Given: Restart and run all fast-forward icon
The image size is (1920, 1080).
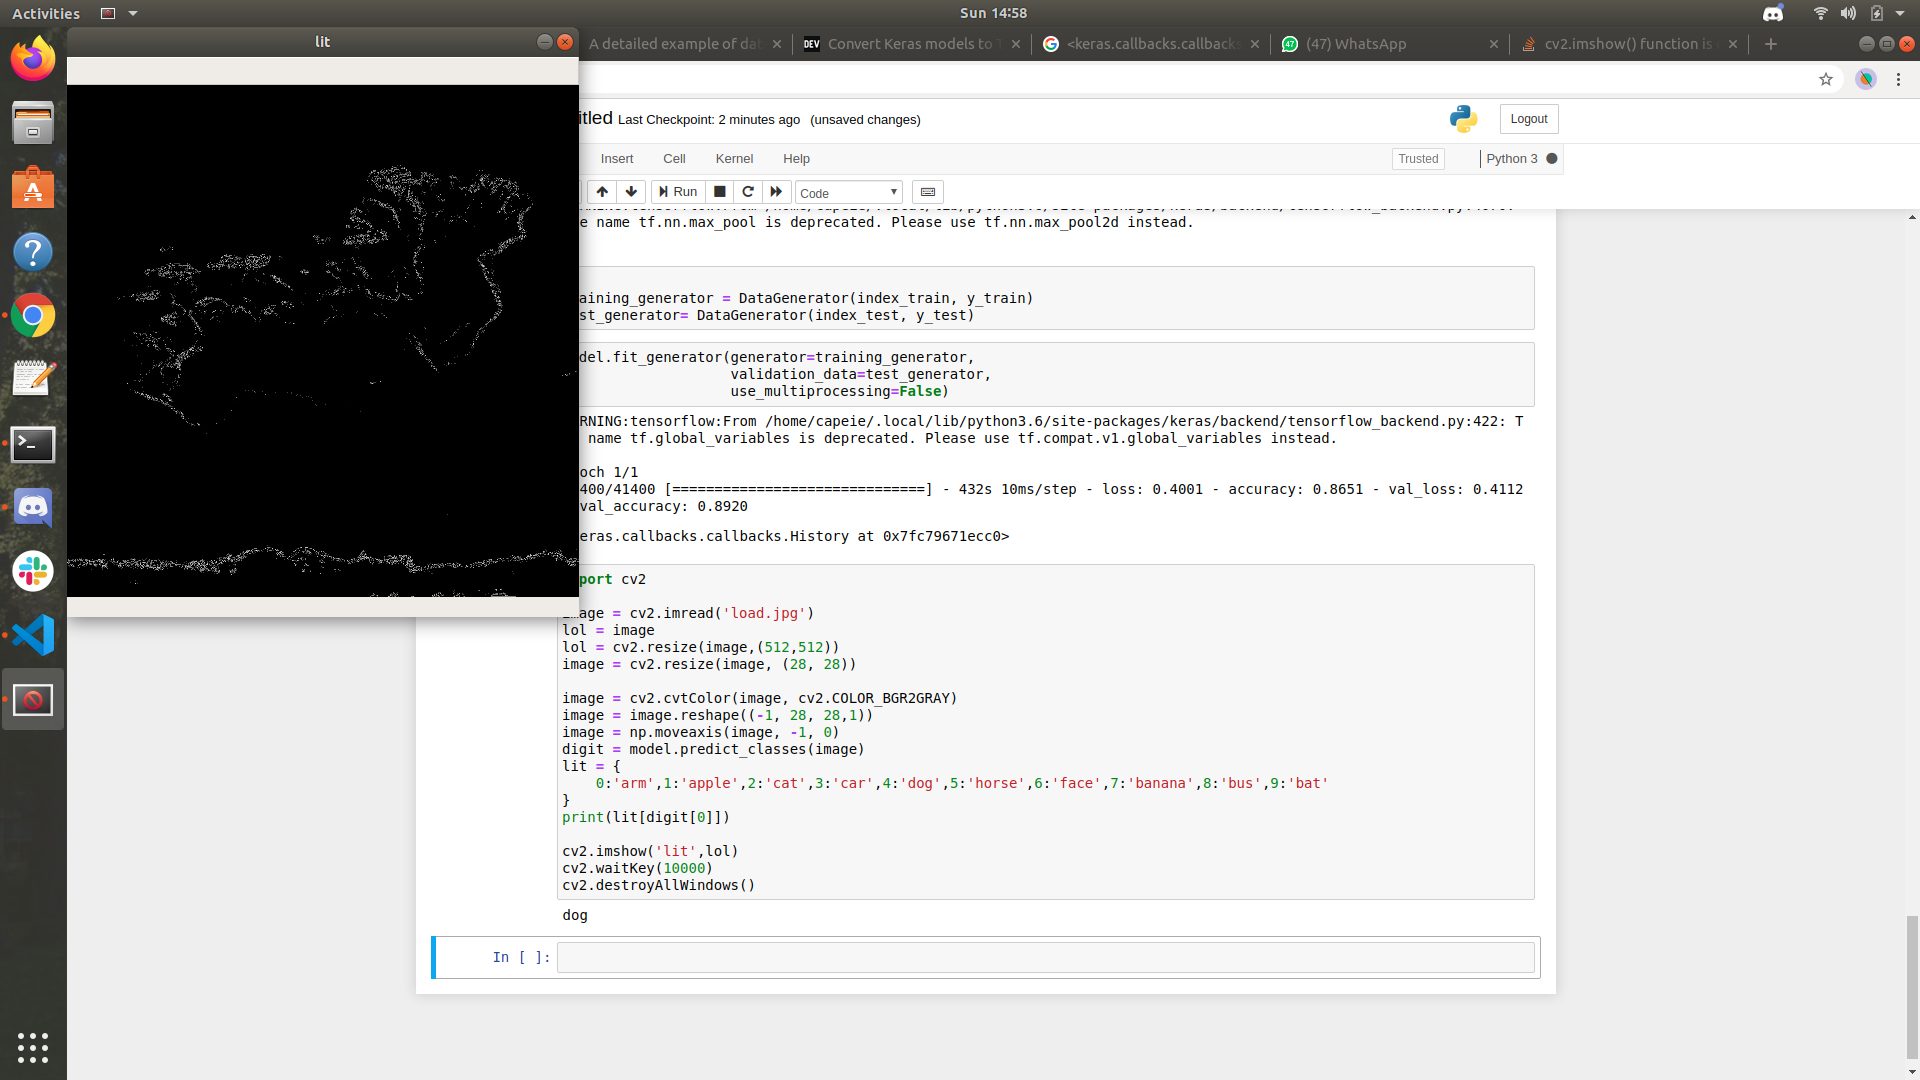Looking at the screenshot, I should pos(776,192).
